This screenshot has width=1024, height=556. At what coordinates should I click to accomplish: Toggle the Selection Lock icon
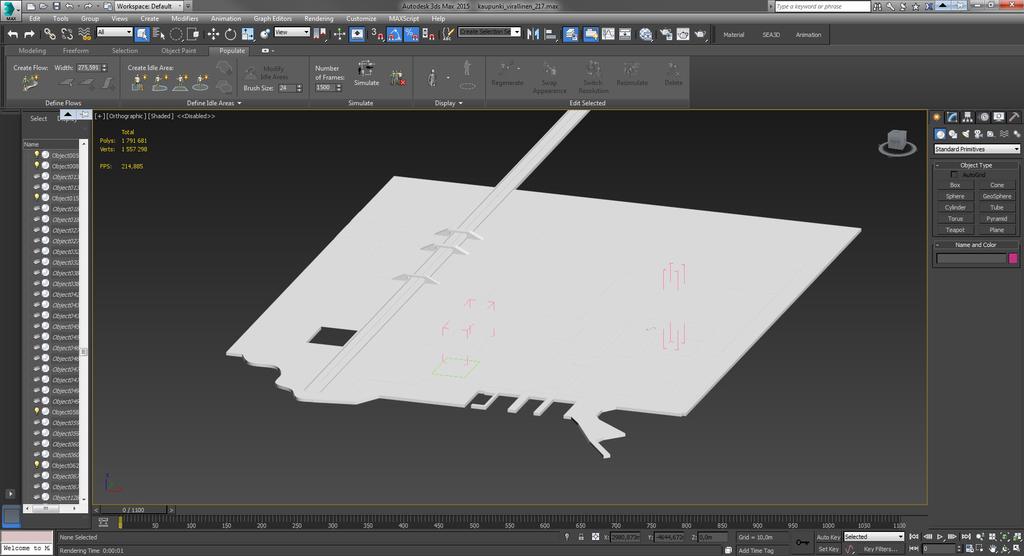pyautogui.click(x=581, y=536)
